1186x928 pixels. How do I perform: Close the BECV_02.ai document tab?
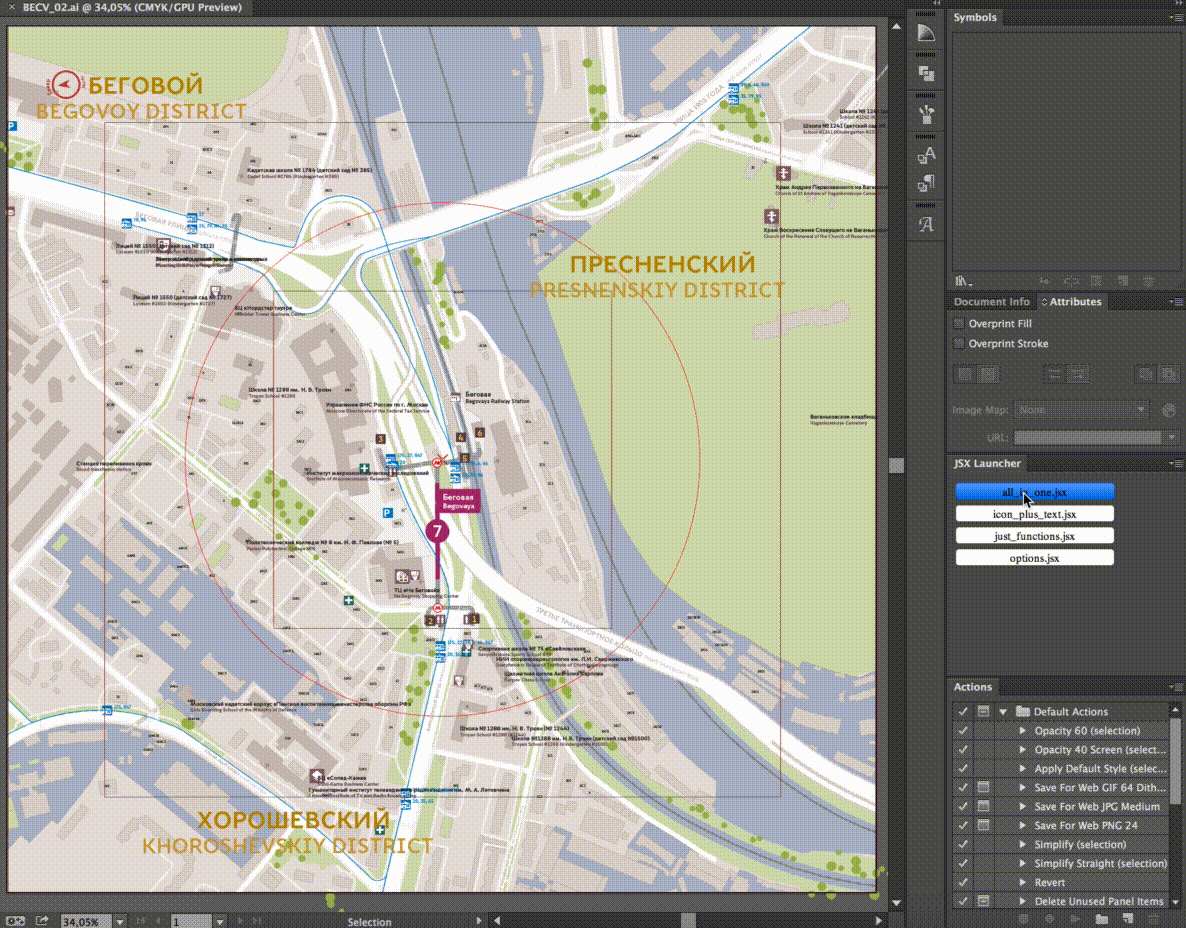coord(11,8)
